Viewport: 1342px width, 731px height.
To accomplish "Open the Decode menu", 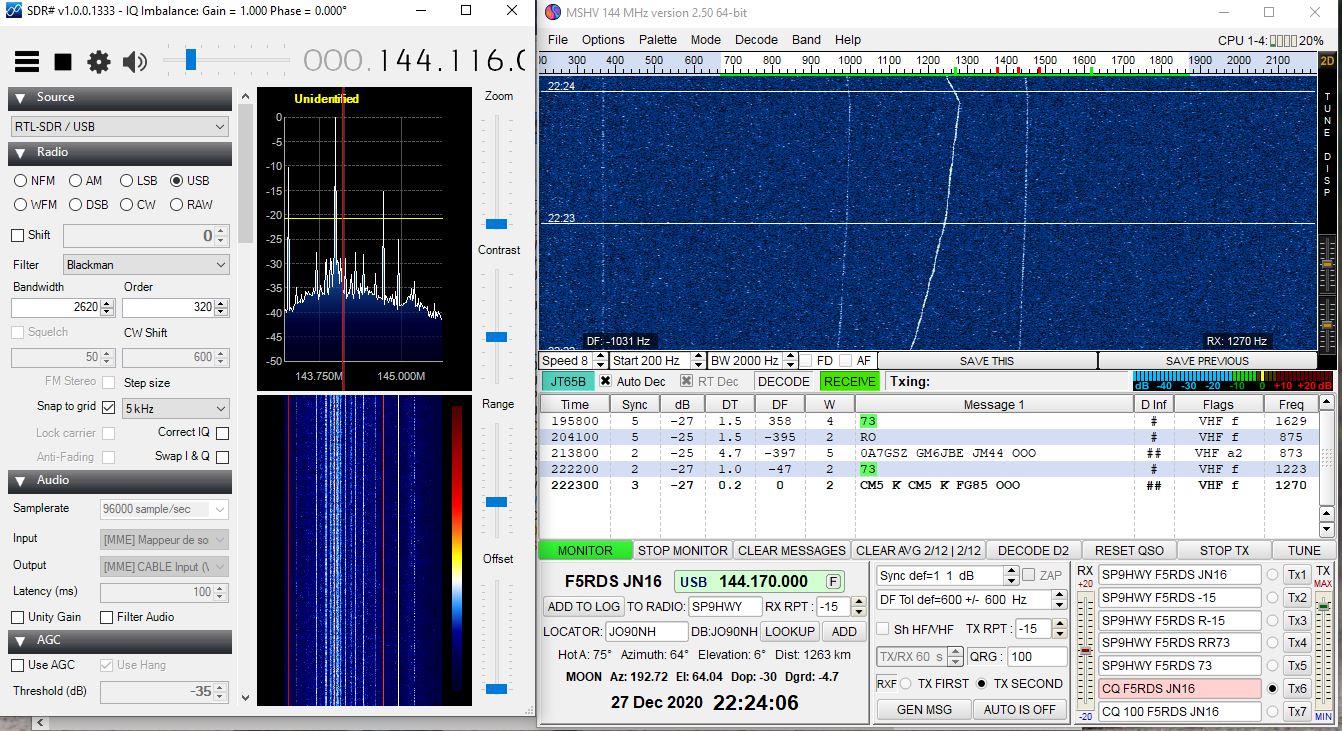I will pos(756,40).
